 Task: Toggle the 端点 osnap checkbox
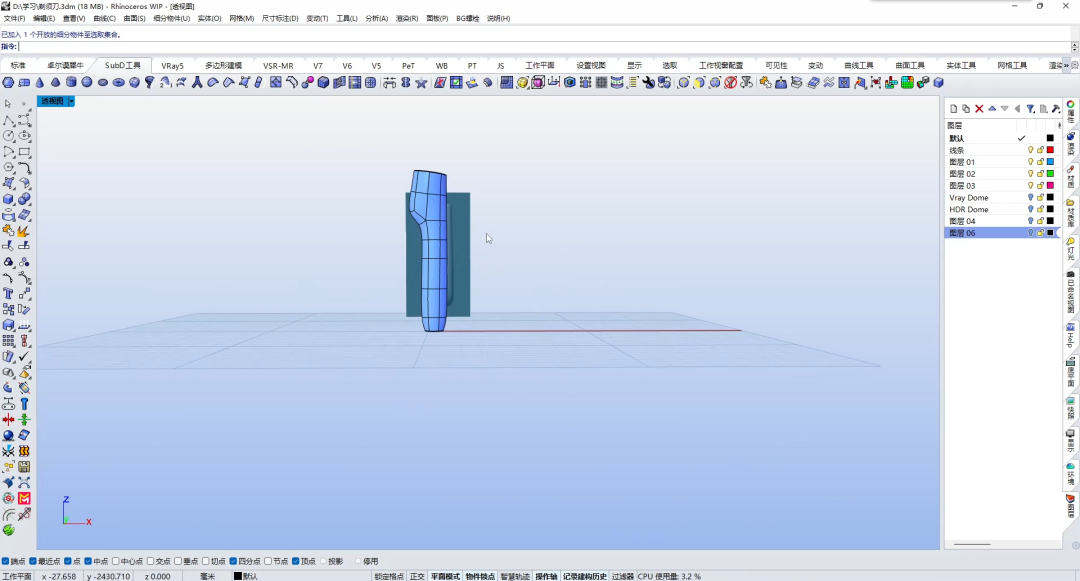pos(6,561)
